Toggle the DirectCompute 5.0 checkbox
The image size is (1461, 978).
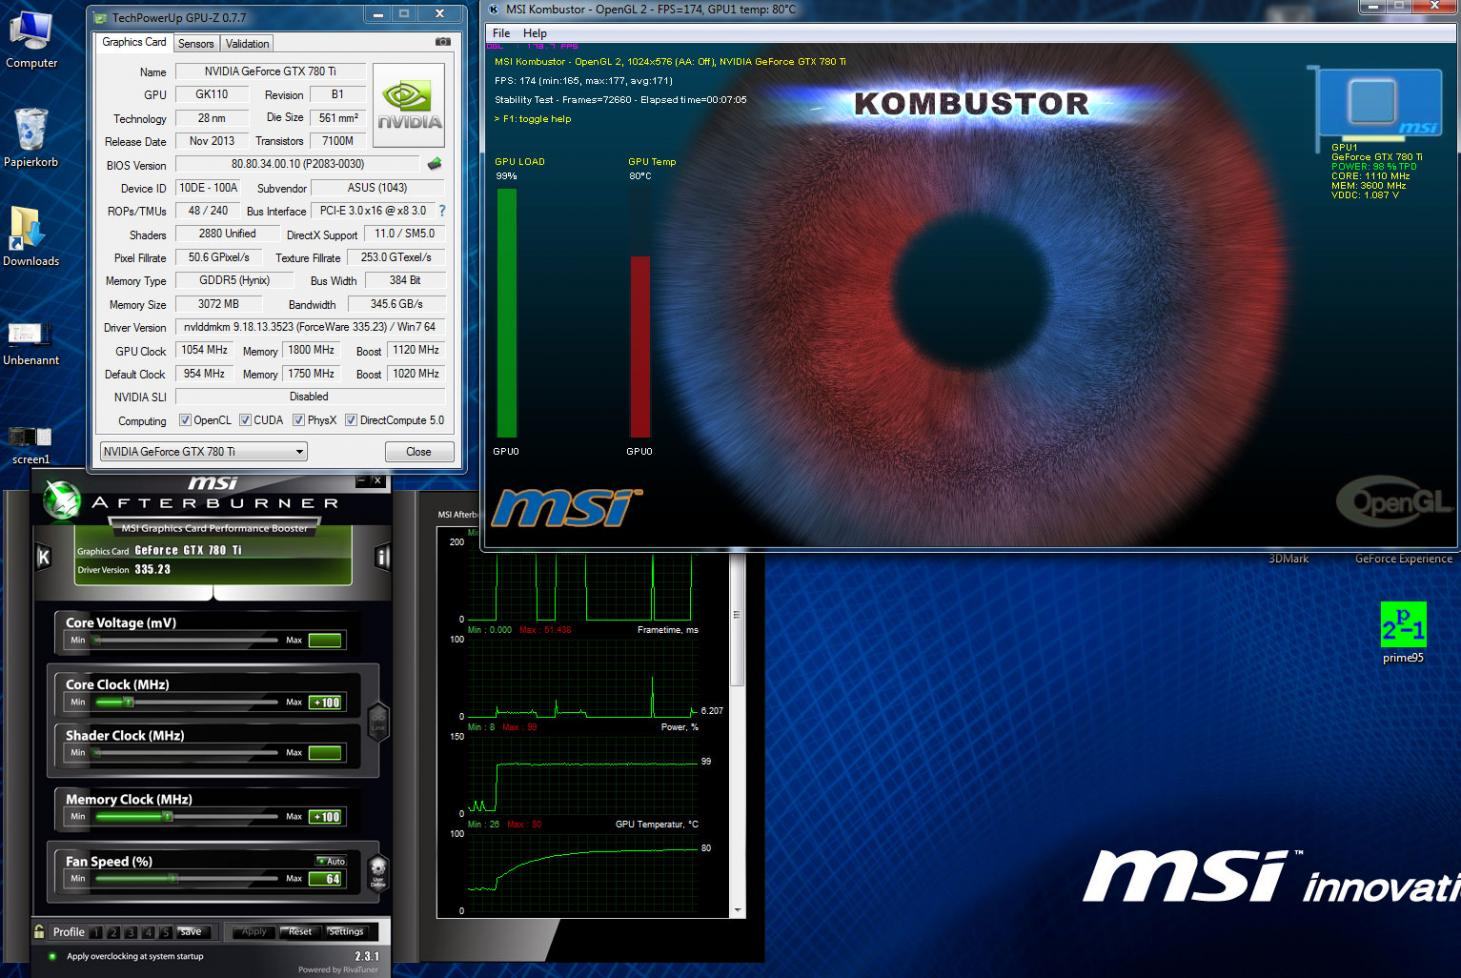(351, 420)
